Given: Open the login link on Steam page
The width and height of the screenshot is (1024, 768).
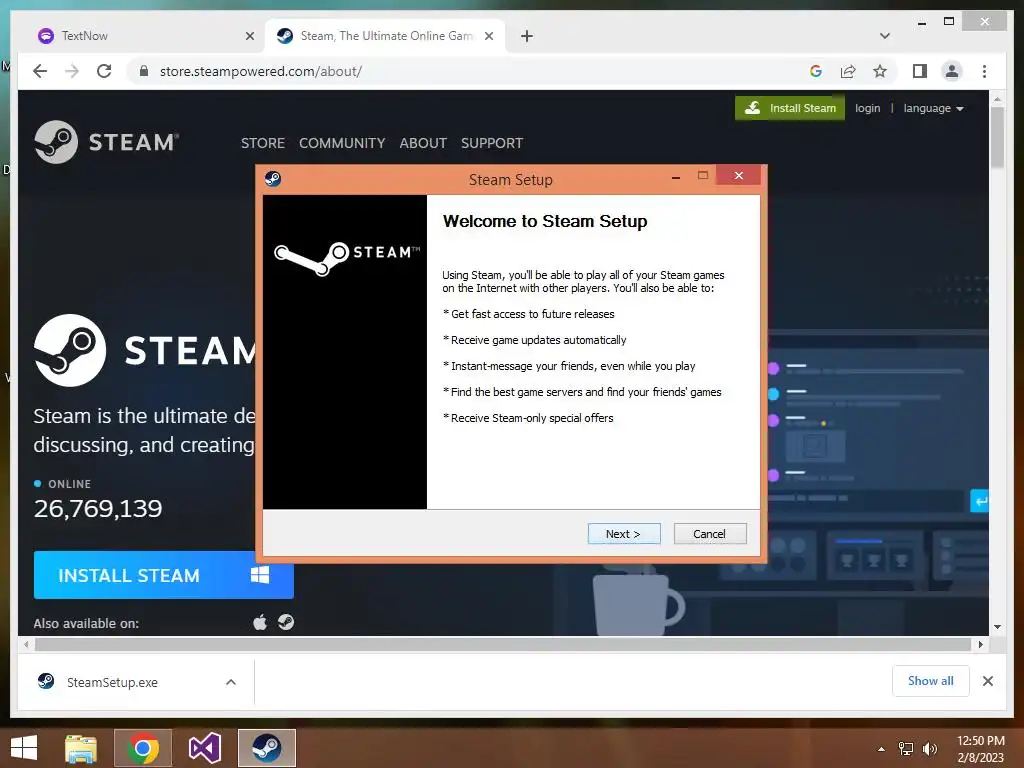Looking at the screenshot, I should tap(867, 108).
